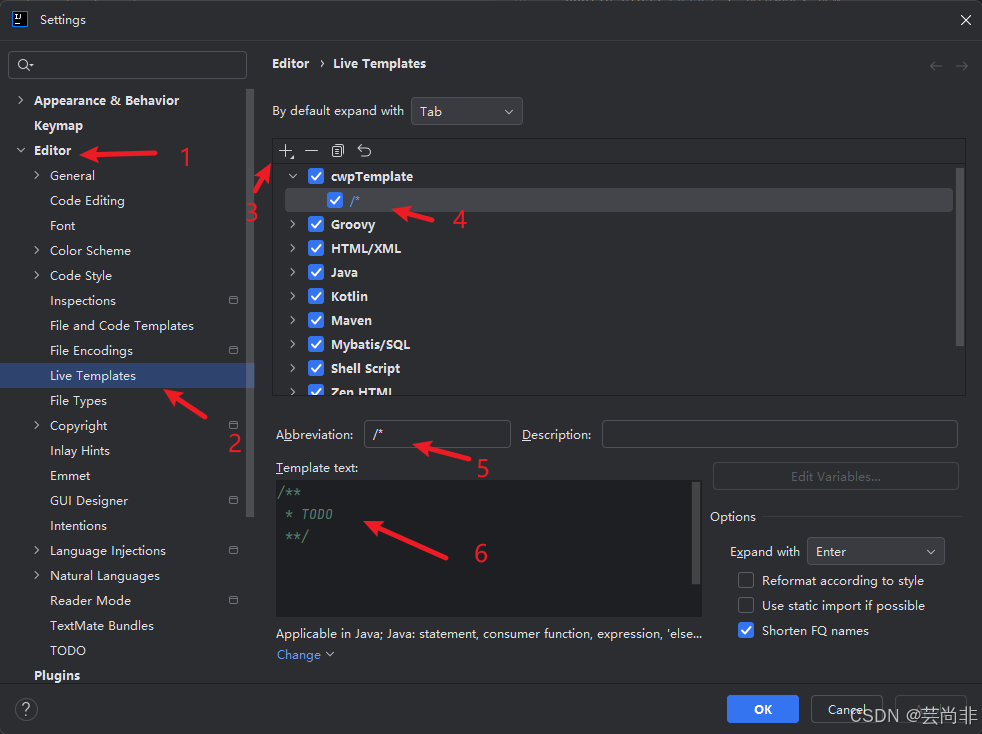
Task: Click the restore deleted defaults undo icon
Action: pyautogui.click(x=364, y=151)
